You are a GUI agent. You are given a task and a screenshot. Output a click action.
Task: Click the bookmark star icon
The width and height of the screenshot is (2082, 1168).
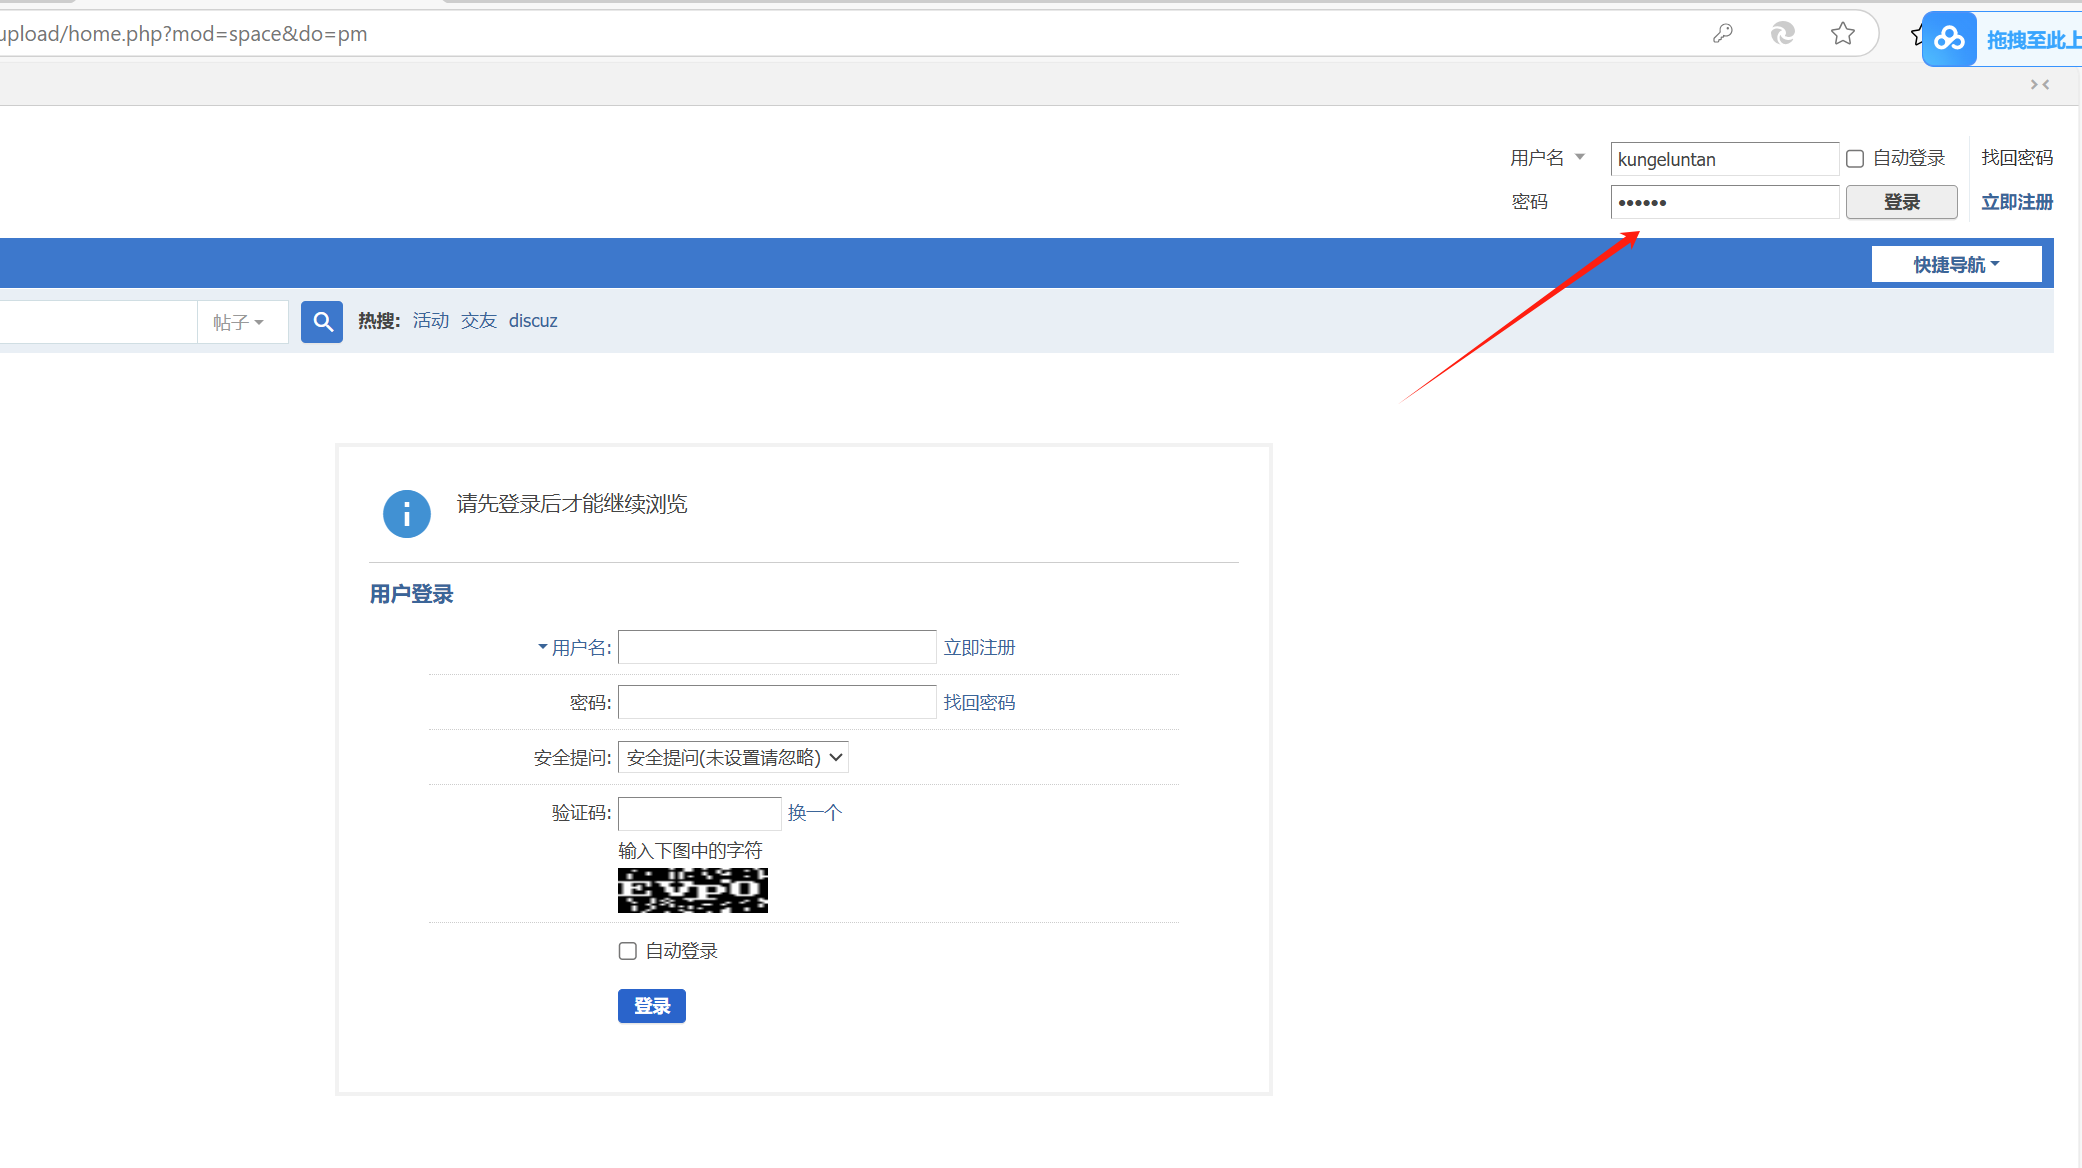coord(1842,34)
